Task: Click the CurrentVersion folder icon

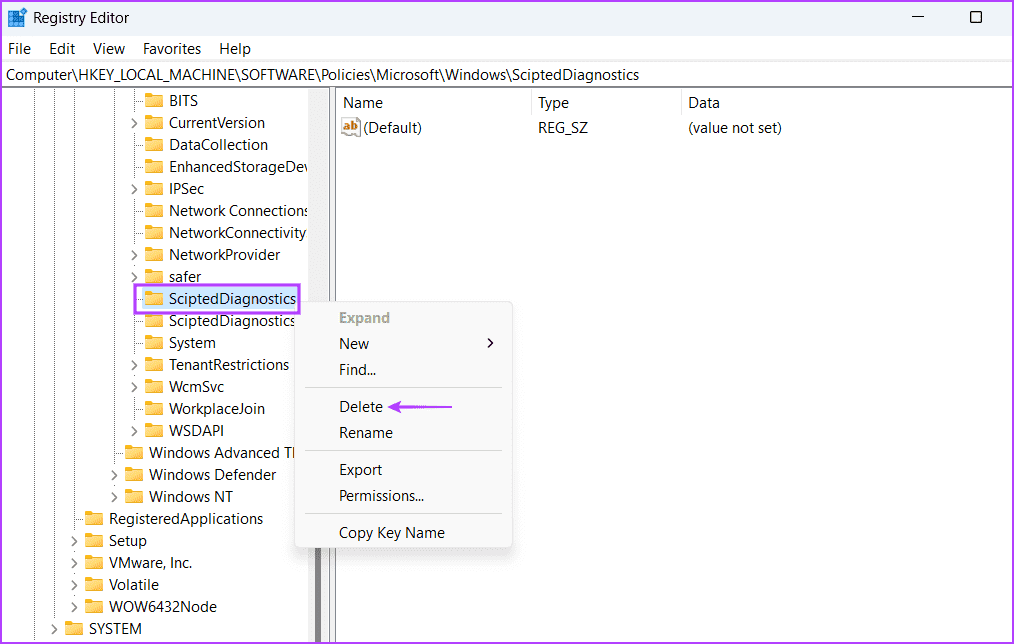Action: [154, 122]
